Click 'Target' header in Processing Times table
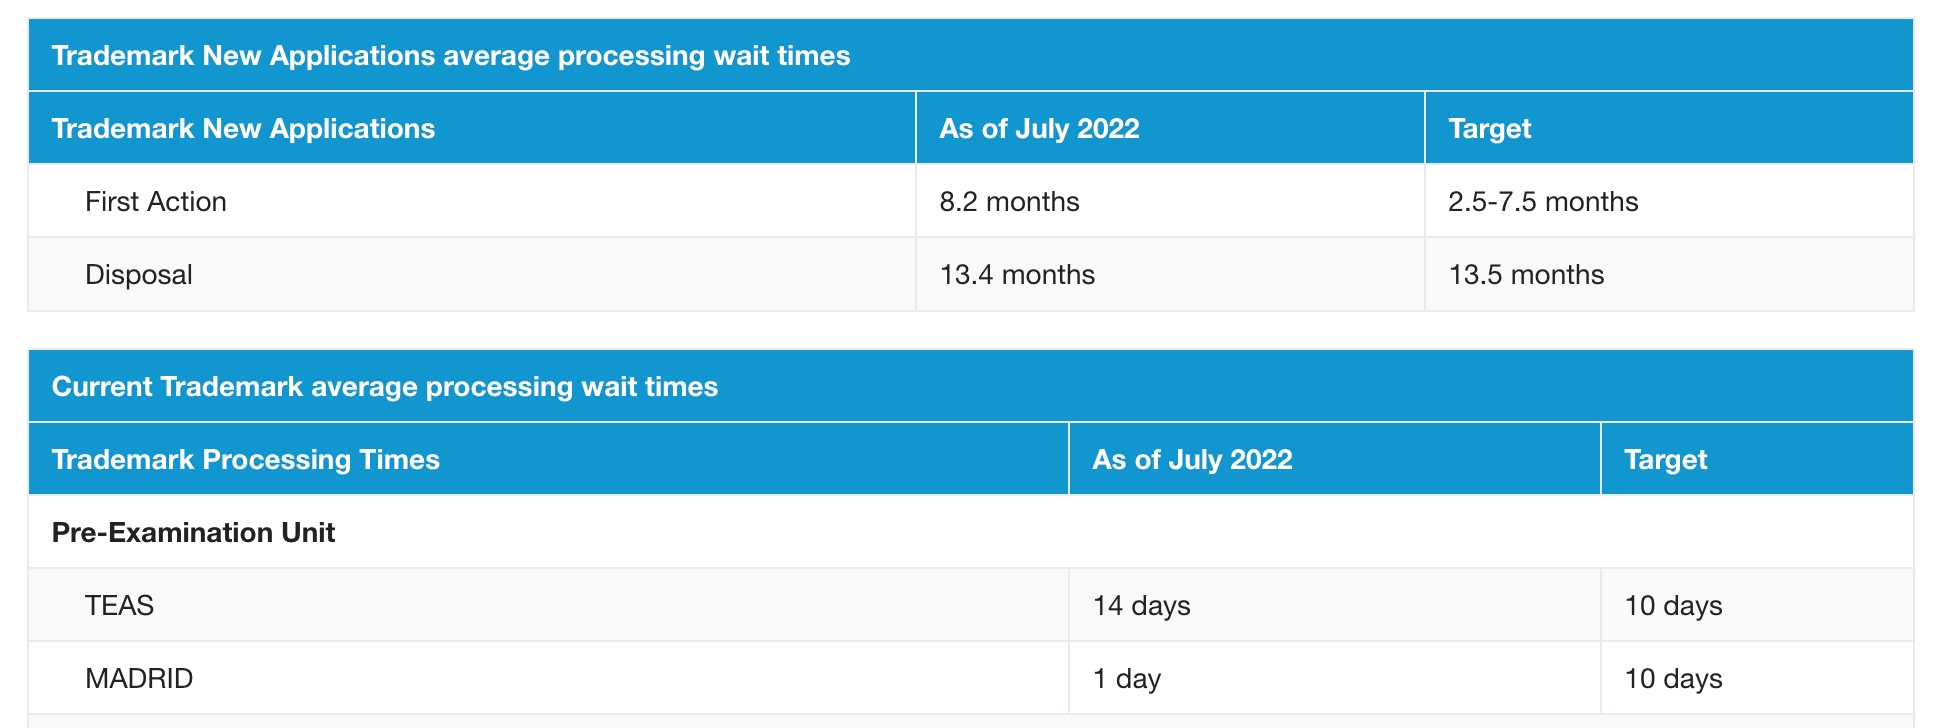Viewport: 1936px width, 728px height. pyautogui.click(x=1665, y=460)
